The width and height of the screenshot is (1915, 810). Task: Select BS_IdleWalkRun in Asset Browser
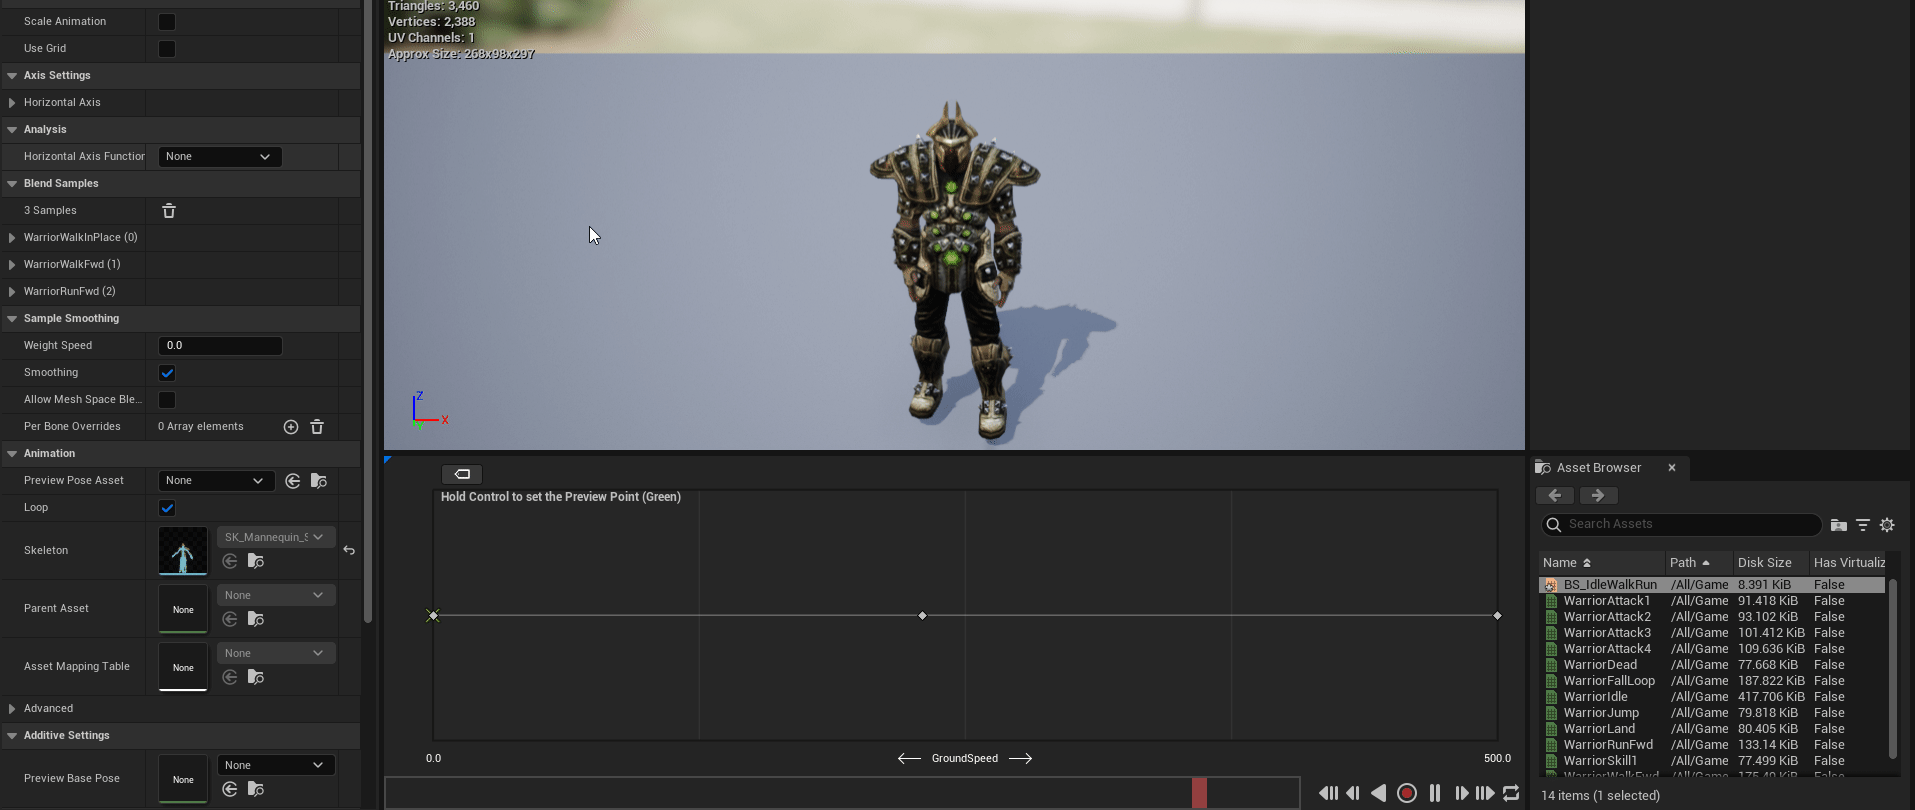[1711, 585]
